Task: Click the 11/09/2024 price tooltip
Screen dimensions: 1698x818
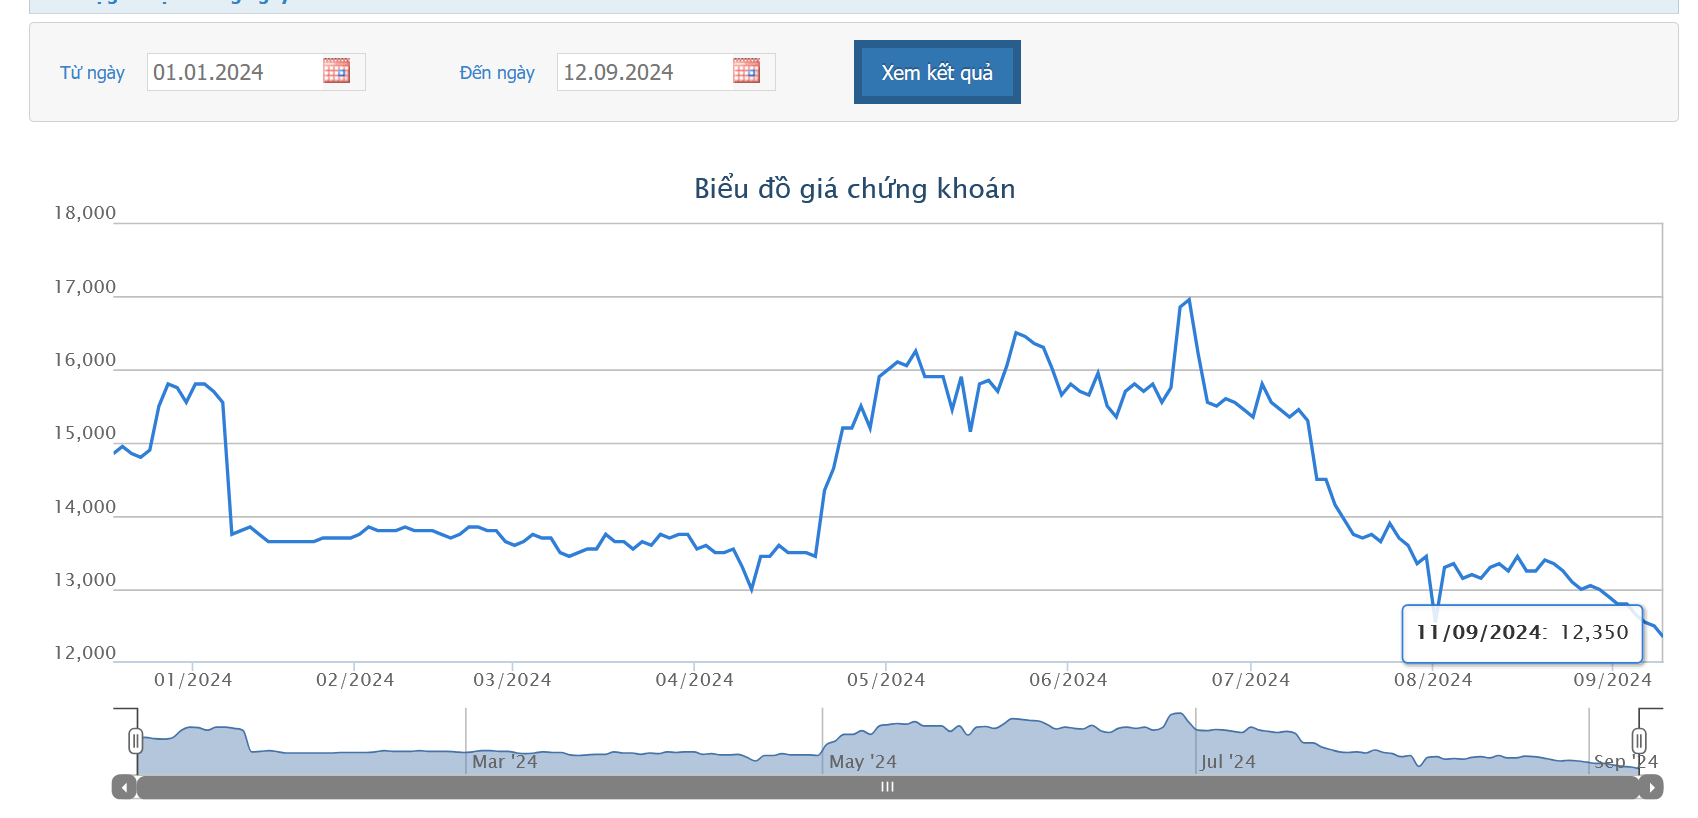Action: tap(1522, 633)
